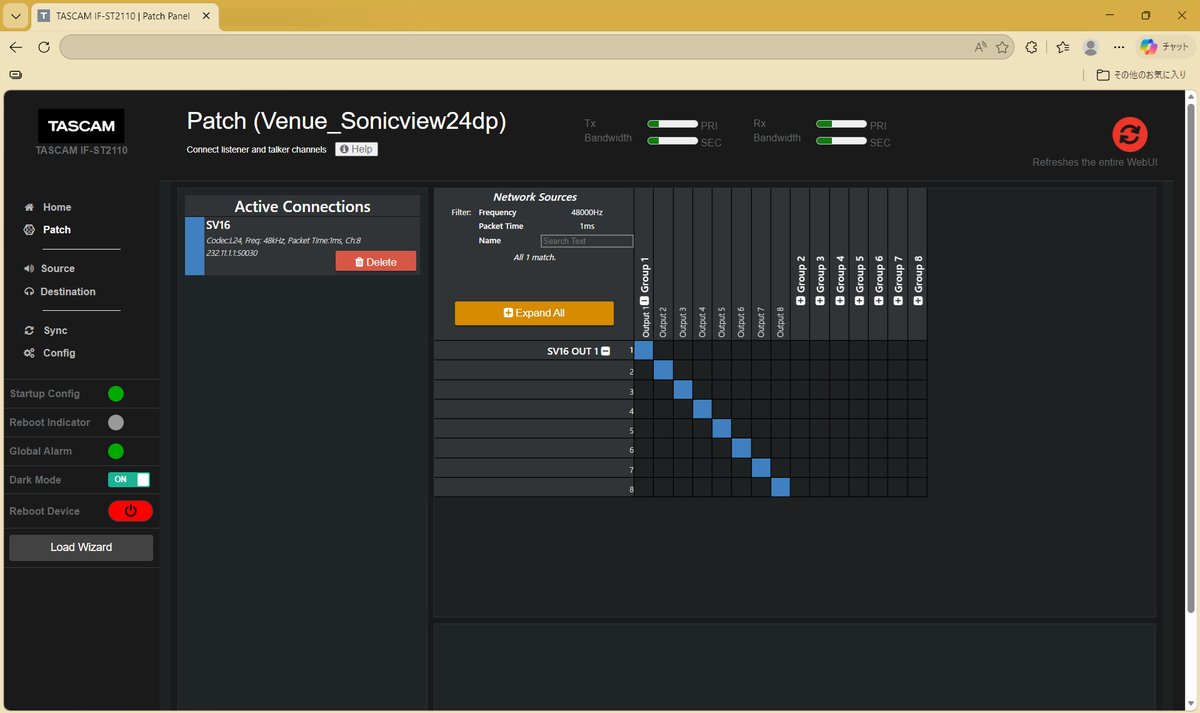Toggle crosspoint row 8 to Output 8
The image size is (1200, 713).
coord(780,487)
